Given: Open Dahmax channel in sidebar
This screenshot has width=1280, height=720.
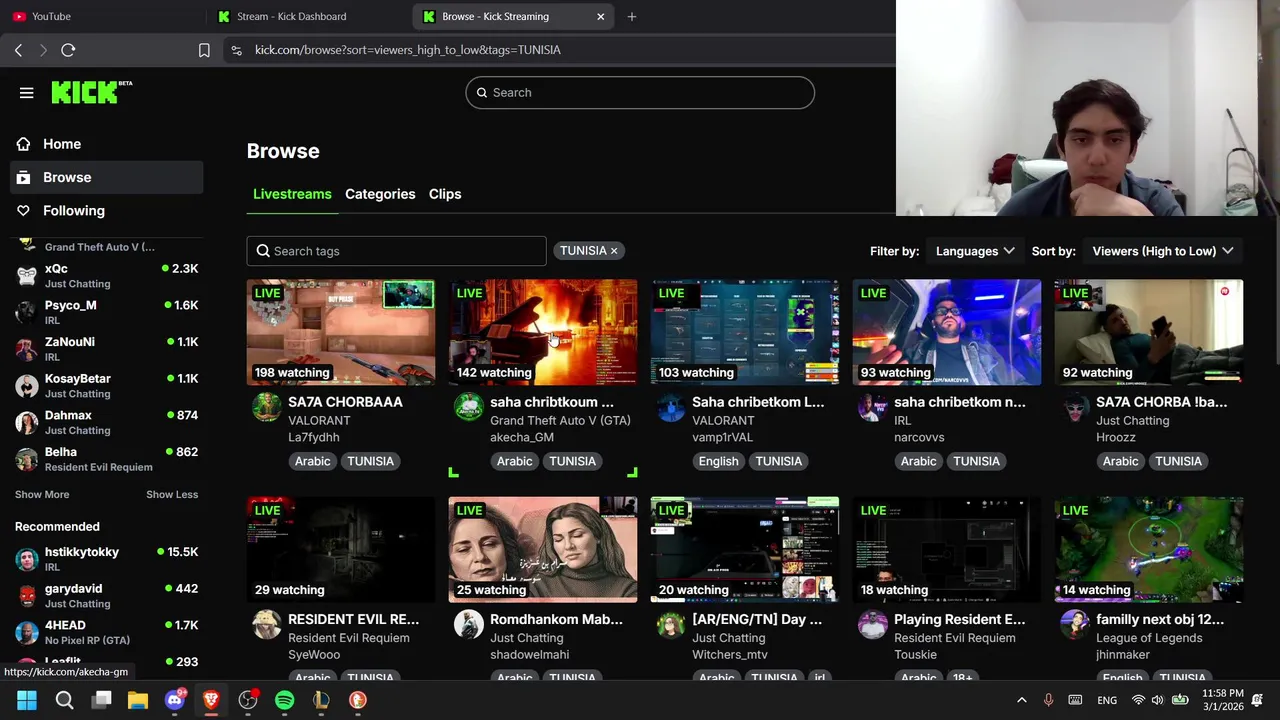Looking at the screenshot, I should 106,422.
